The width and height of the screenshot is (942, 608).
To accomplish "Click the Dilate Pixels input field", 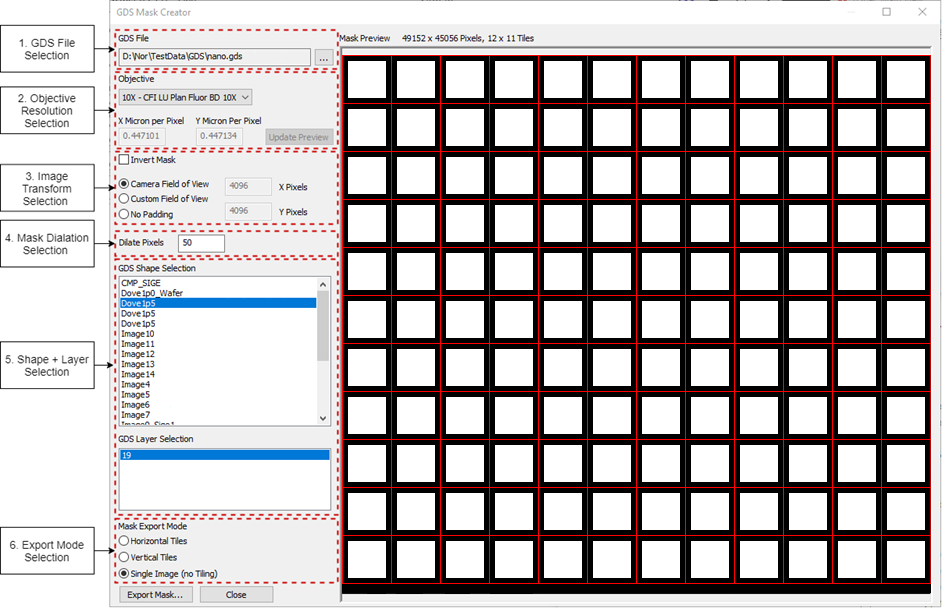I will (x=201, y=243).
